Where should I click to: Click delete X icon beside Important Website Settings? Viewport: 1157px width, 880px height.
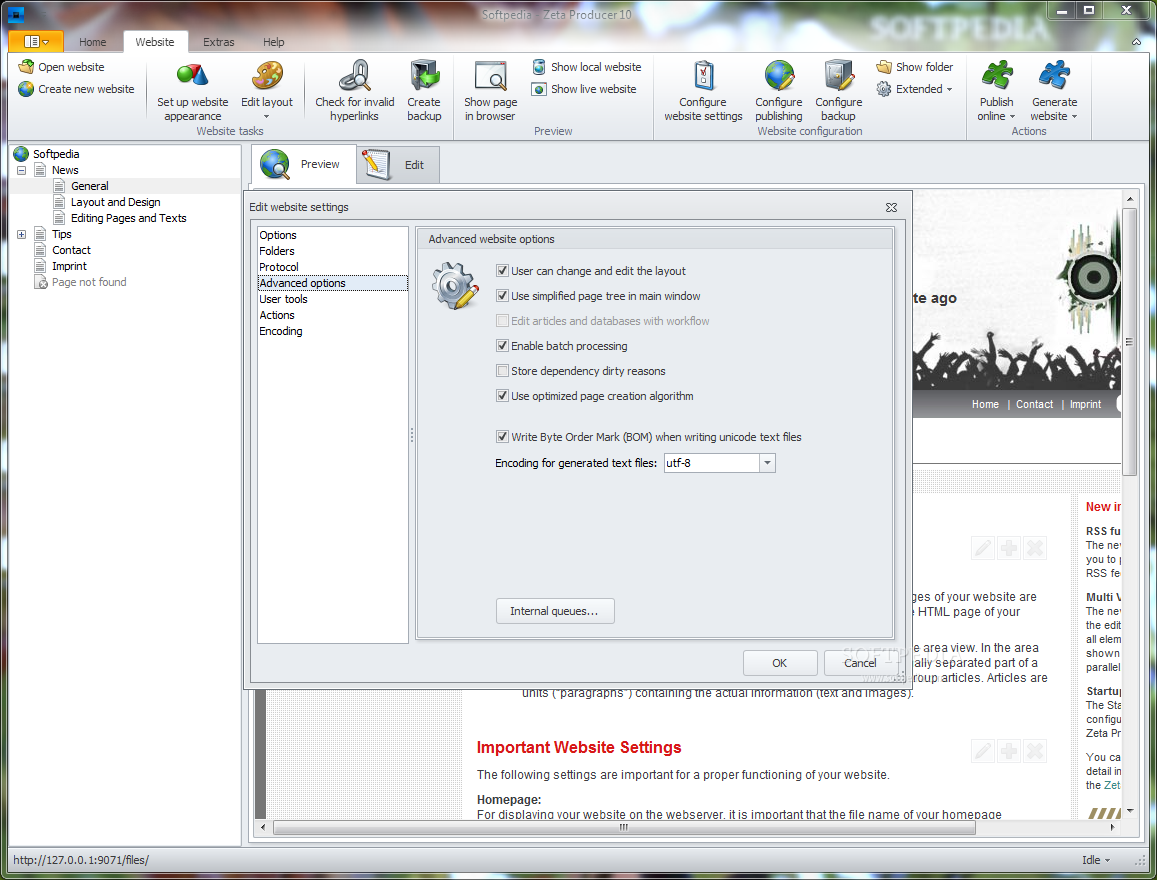[1035, 752]
